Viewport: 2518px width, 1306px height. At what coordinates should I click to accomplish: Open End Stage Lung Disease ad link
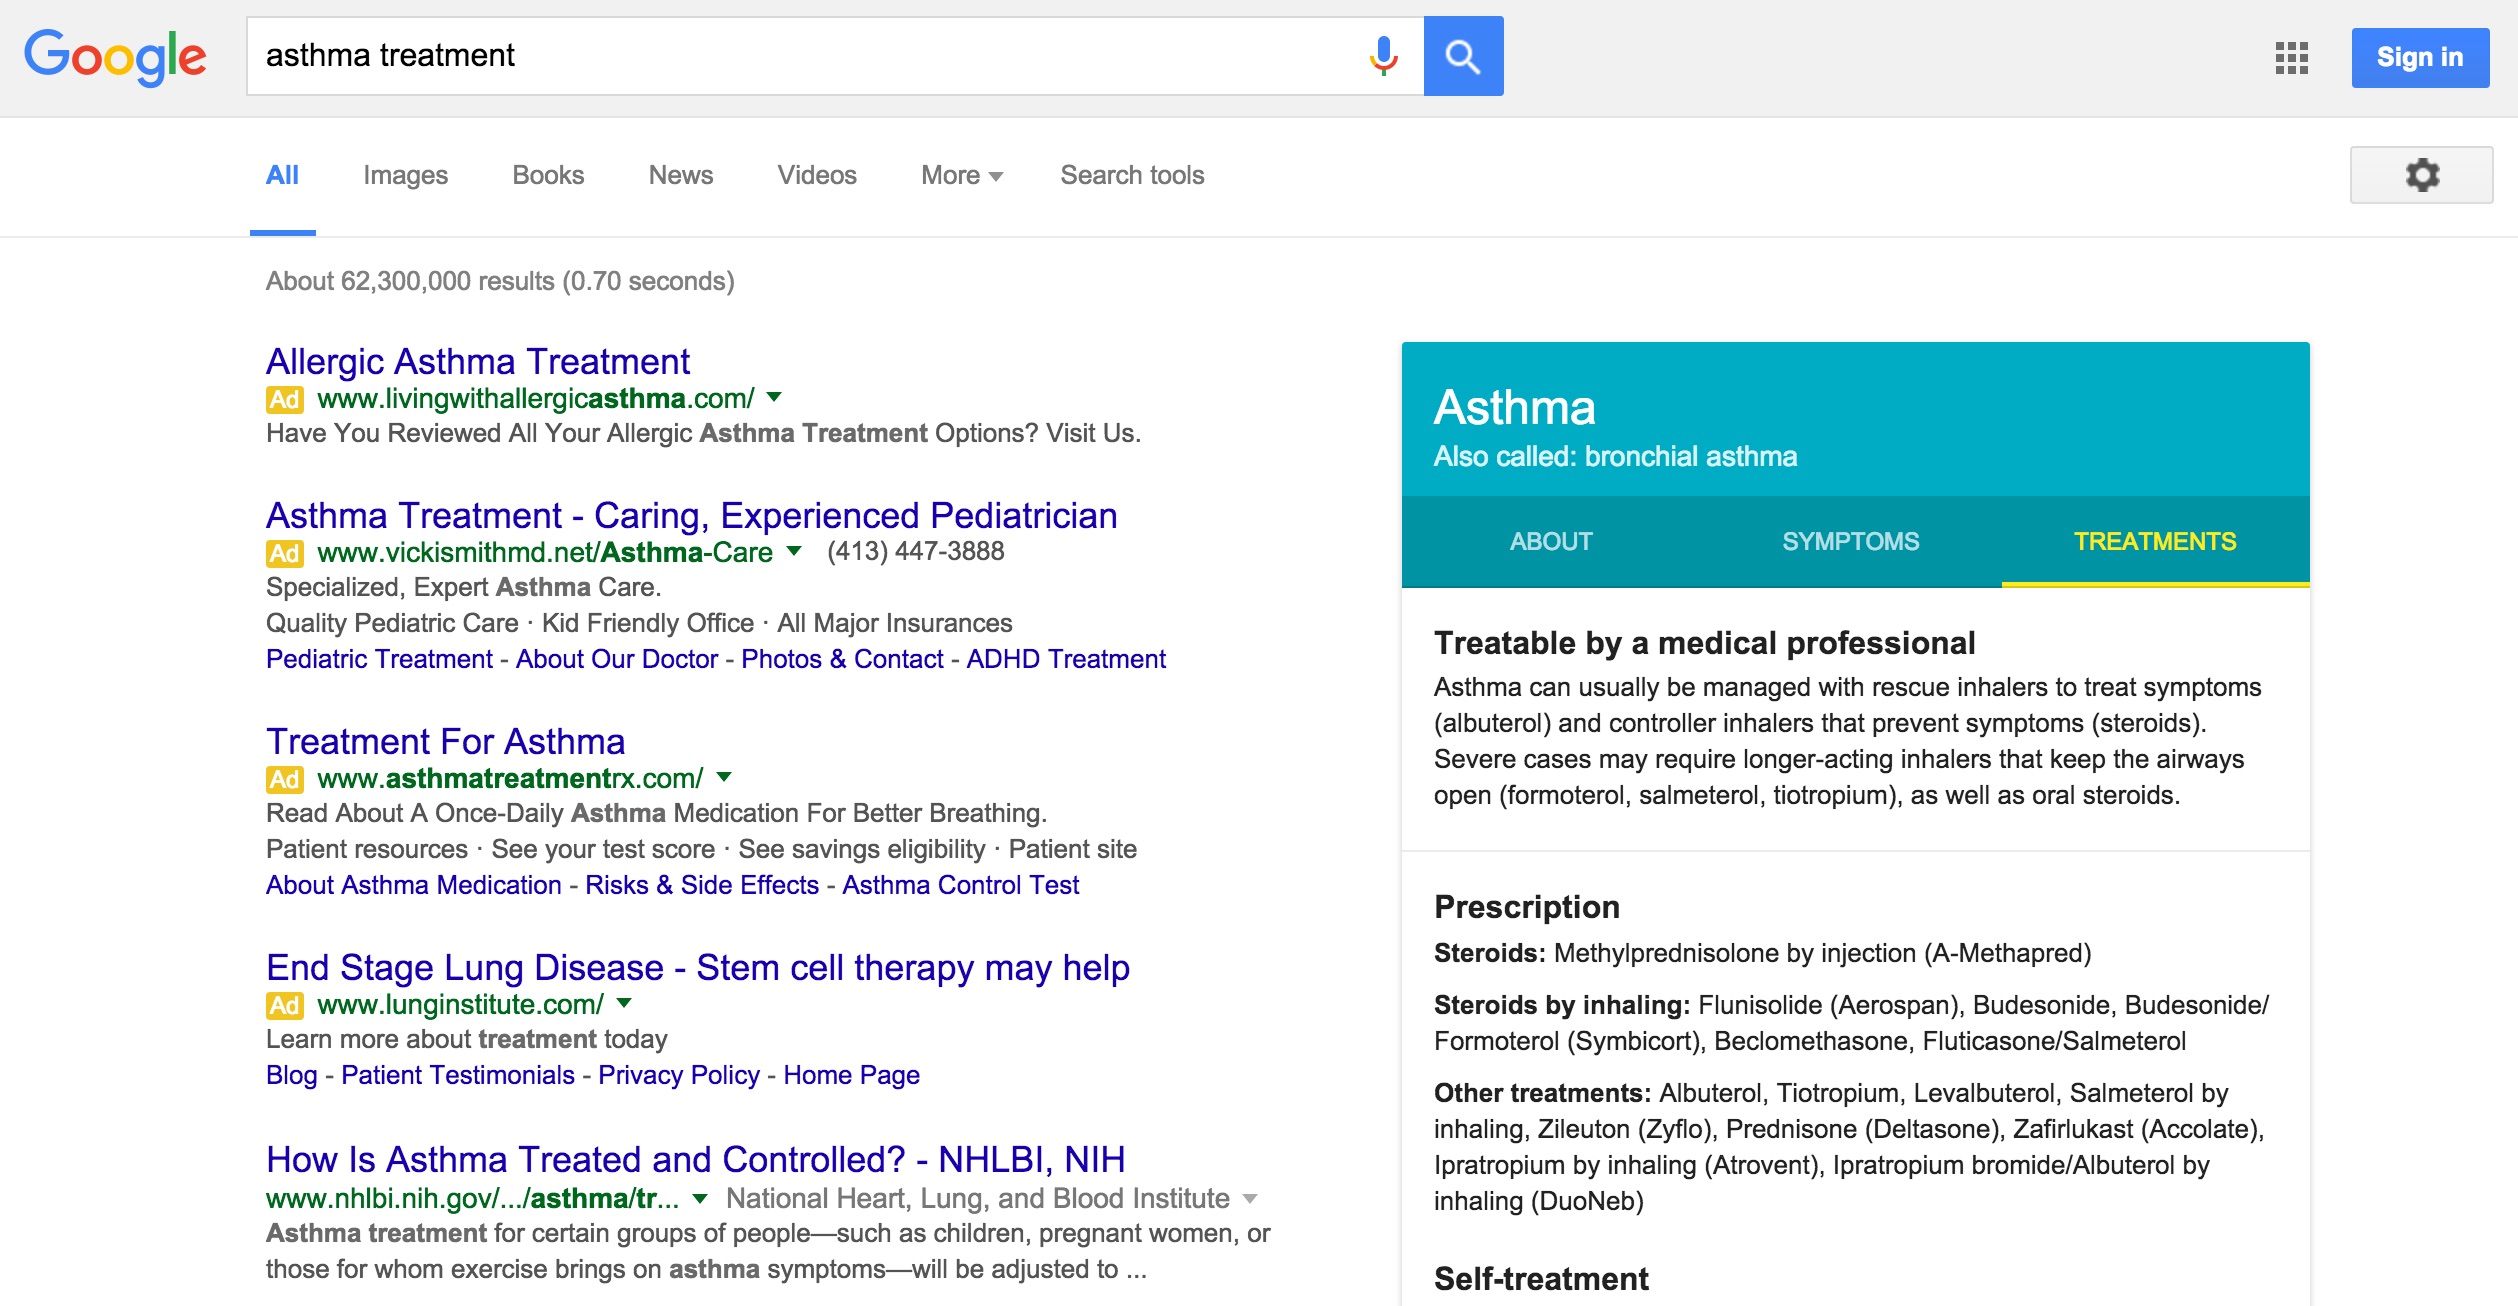tap(698, 967)
